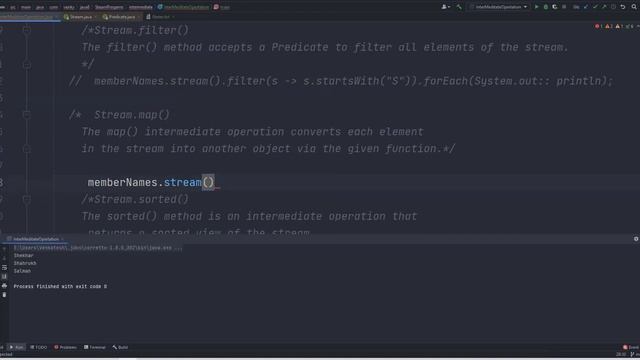The image size is (640, 360).
Task: Place cursor after memberNames.stream()
Action: point(215,182)
